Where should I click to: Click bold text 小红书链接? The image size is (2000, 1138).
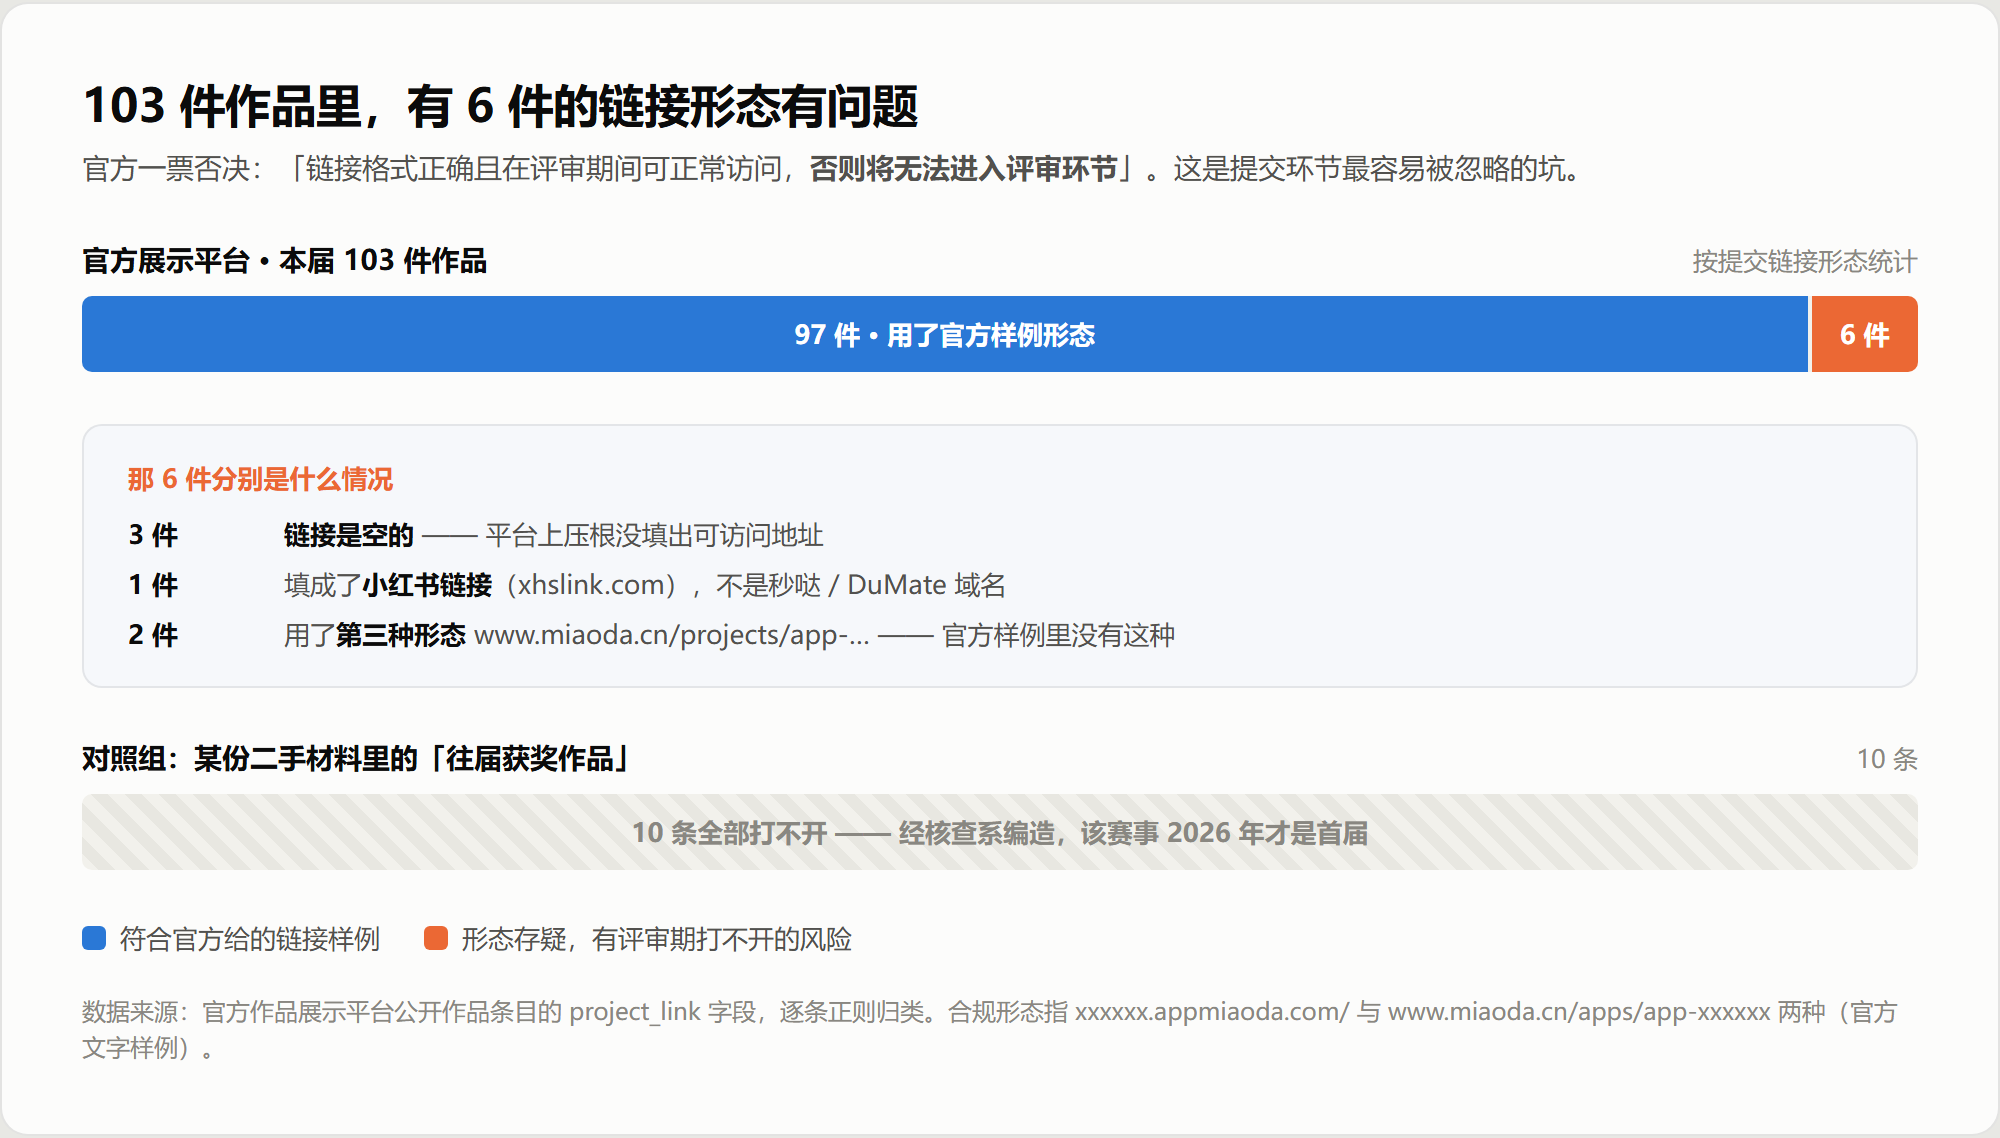click(427, 585)
